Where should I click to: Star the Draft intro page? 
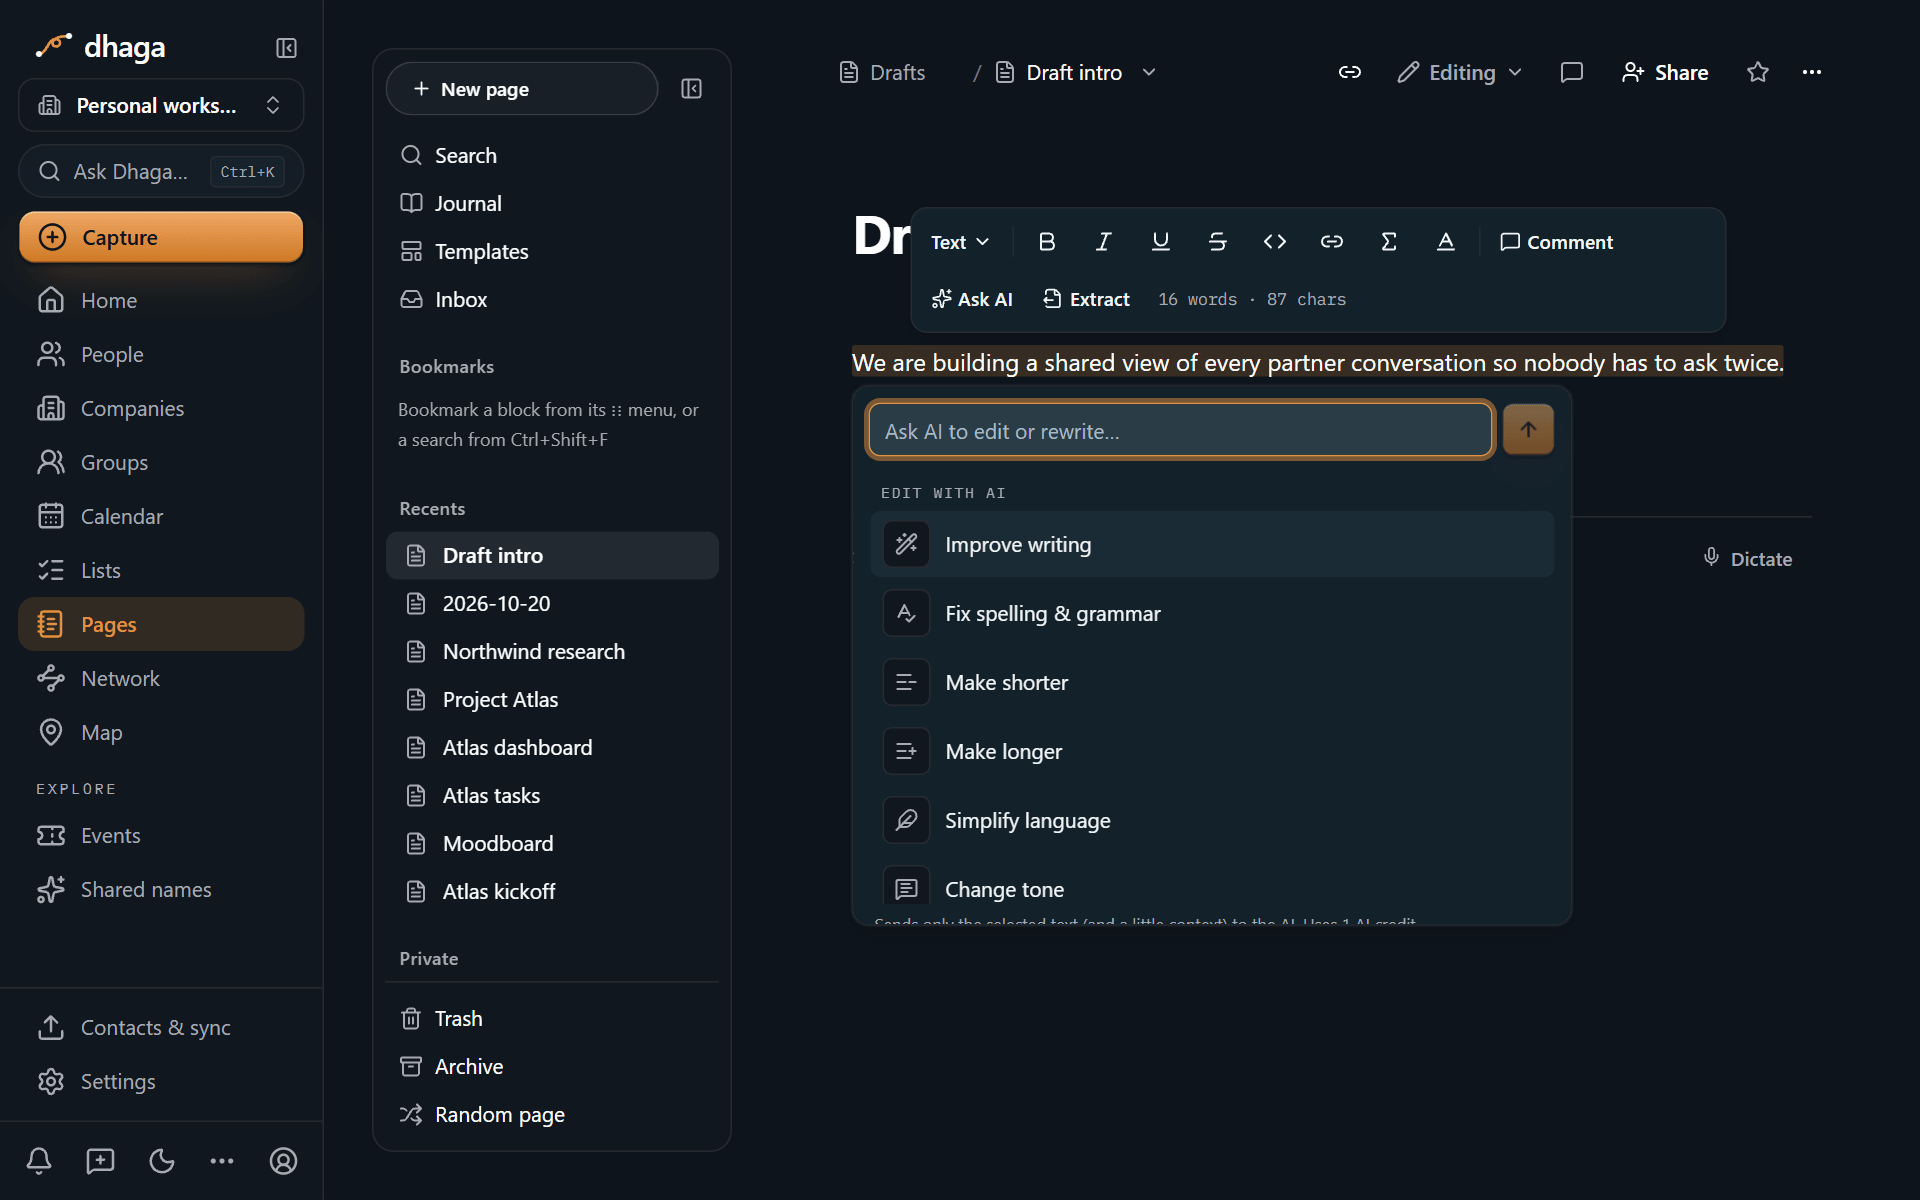point(1758,72)
